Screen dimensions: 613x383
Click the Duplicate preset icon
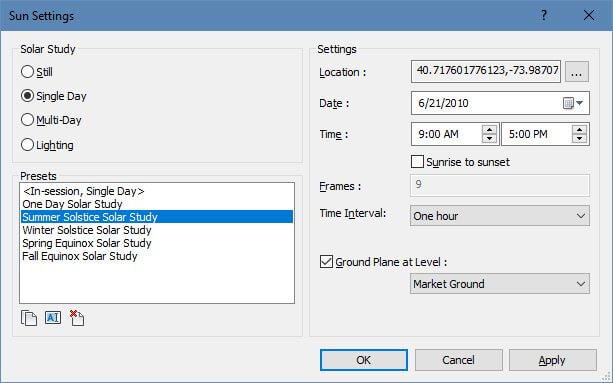29,318
